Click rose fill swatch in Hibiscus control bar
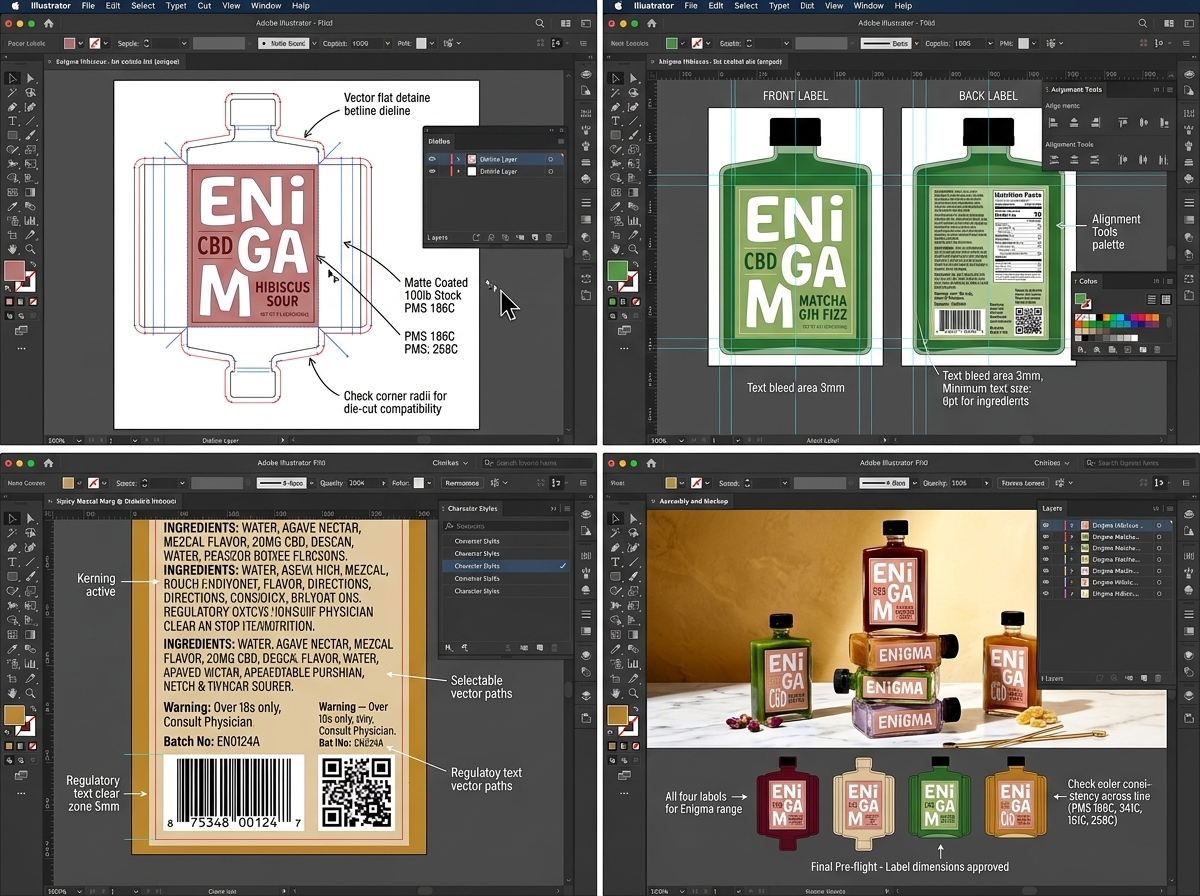 (x=70, y=44)
